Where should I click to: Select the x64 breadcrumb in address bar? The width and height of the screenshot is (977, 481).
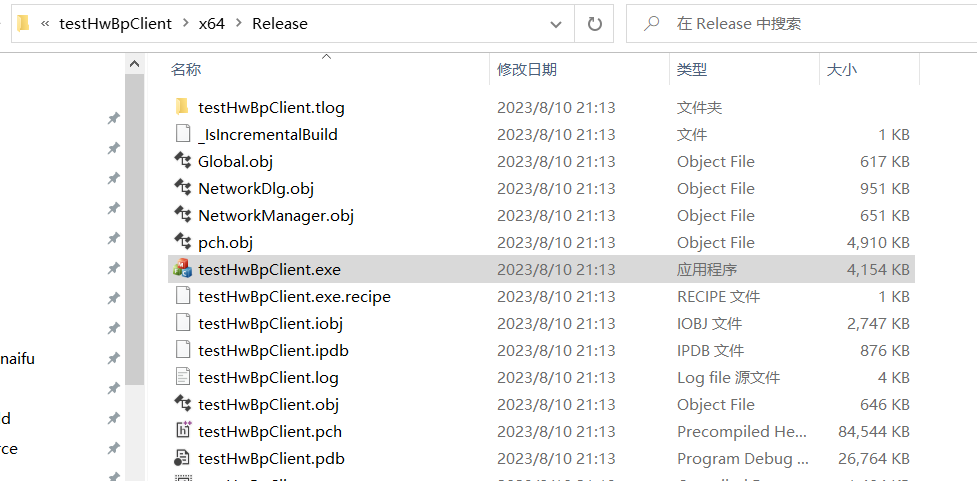point(211,23)
